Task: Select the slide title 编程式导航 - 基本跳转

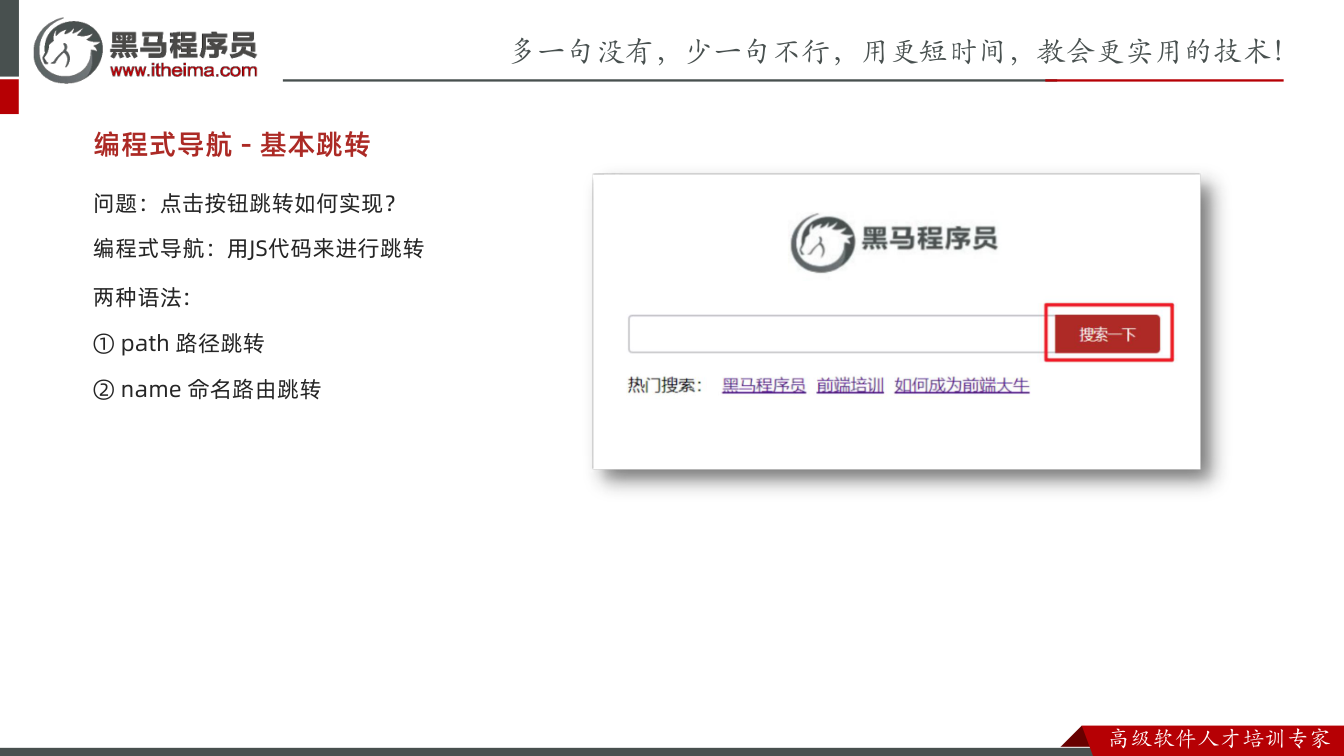Action: point(232,145)
